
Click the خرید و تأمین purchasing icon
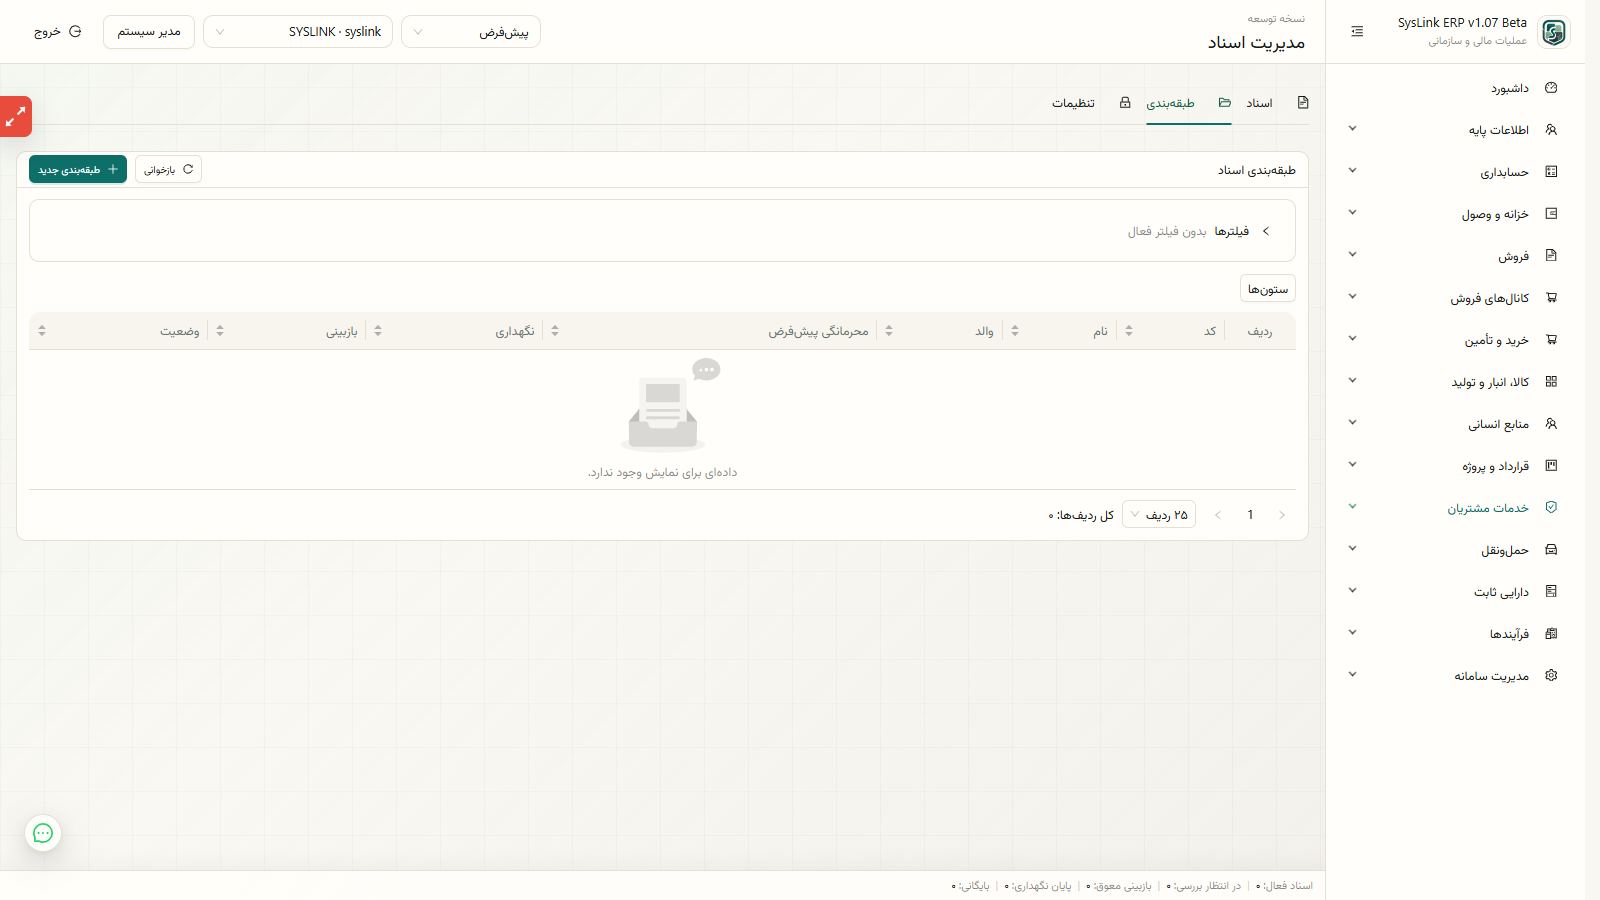pos(1551,340)
